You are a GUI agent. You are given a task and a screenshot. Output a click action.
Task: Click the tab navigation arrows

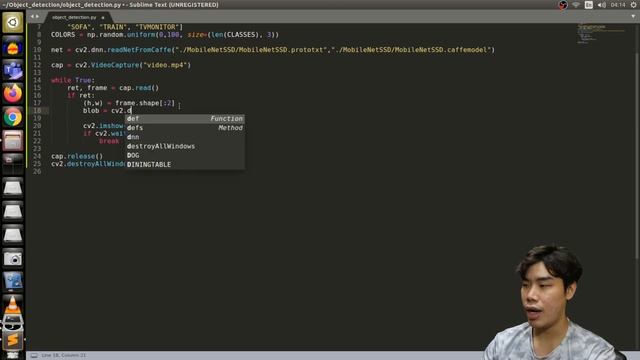(x=35, y=17)
